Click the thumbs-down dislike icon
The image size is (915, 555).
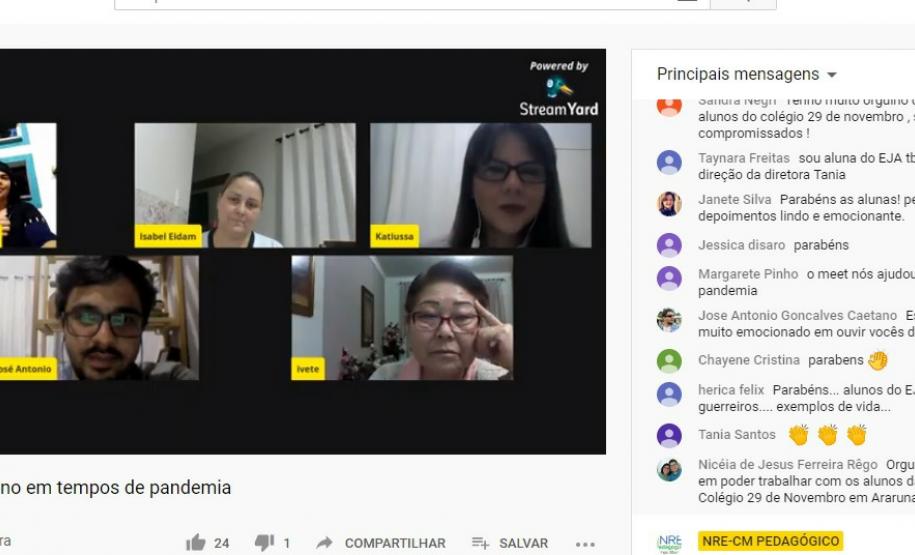coord(264,543)
